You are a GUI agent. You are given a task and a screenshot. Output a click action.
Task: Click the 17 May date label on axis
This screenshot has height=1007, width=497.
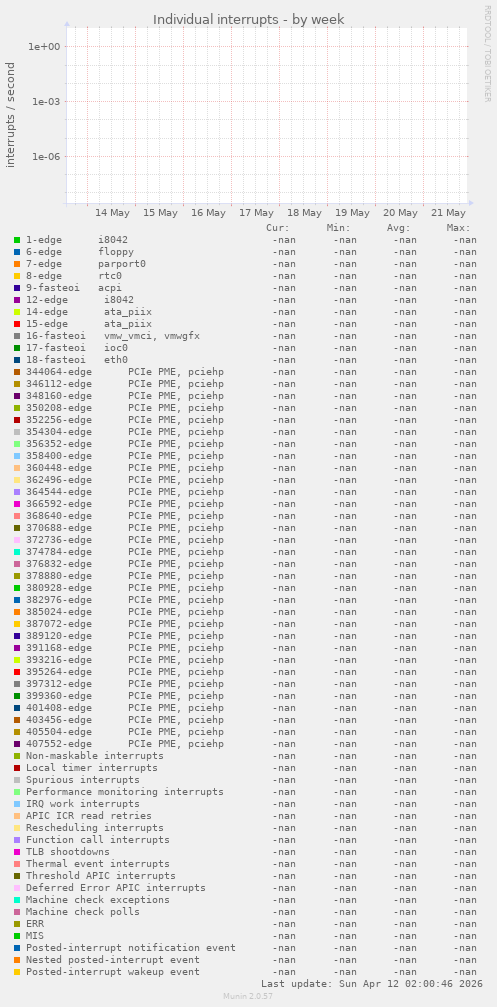(x=256, y=213)
